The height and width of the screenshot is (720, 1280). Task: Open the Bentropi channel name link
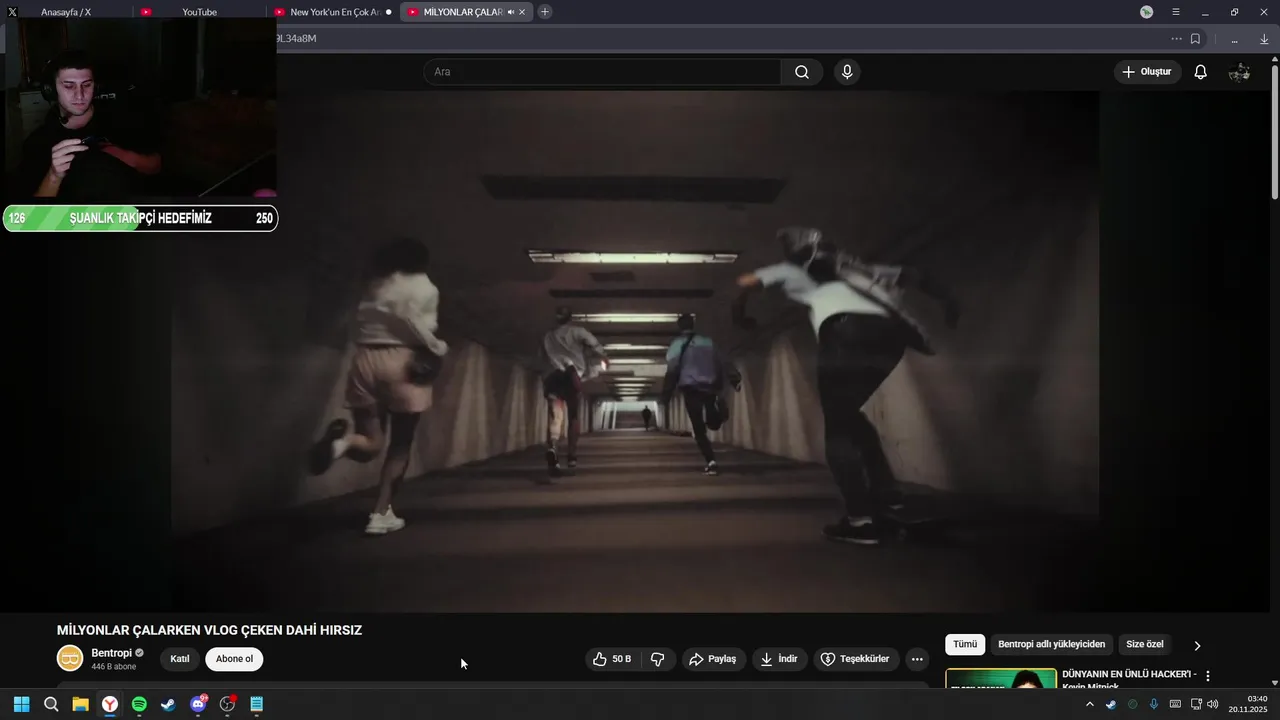[111, 653]
